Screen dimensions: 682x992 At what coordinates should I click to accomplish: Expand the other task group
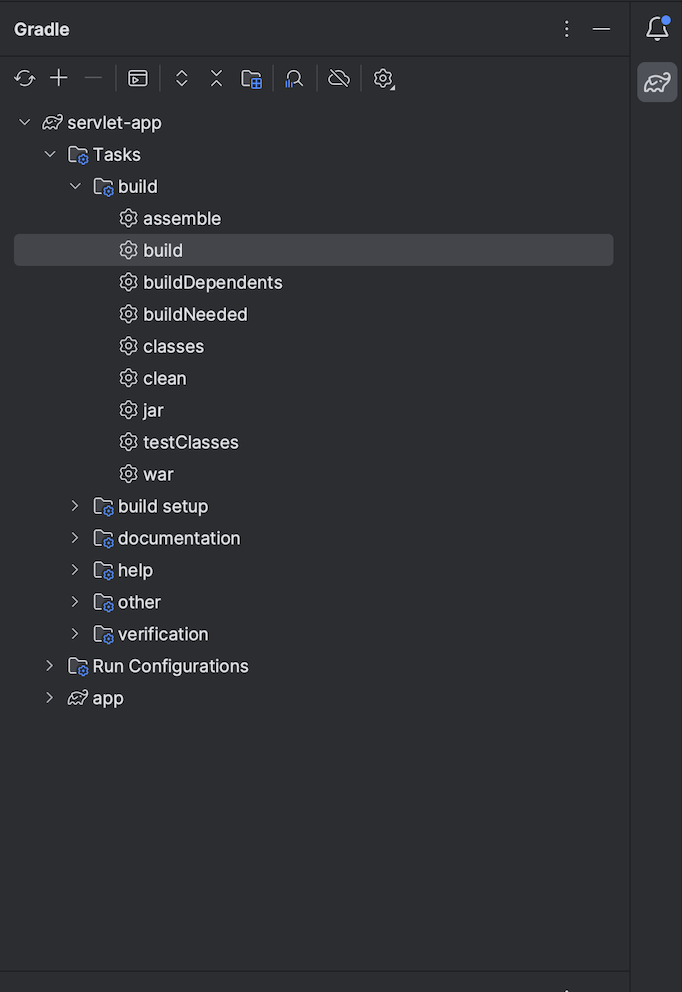[x=75, y=602]
